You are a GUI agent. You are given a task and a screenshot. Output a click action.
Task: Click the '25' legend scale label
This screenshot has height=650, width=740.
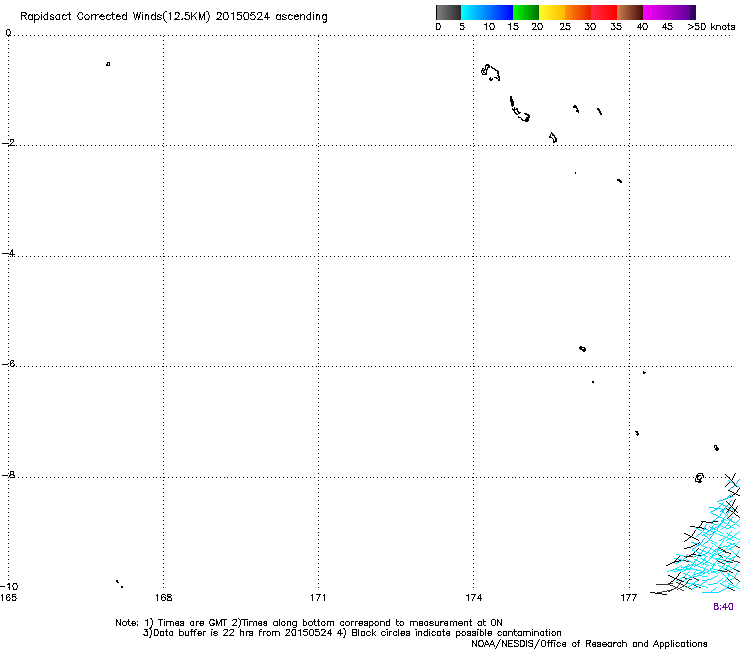565,27
